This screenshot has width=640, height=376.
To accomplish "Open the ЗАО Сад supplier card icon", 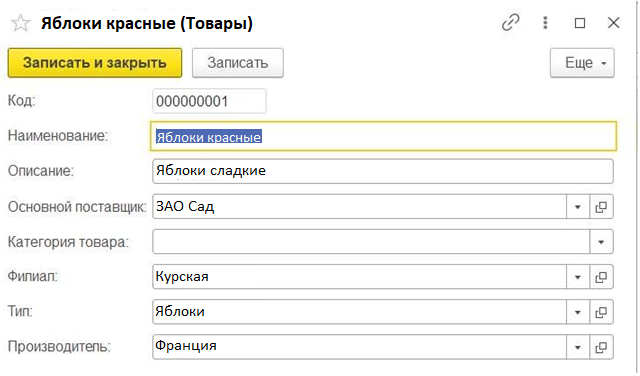I will click(601, 207).
